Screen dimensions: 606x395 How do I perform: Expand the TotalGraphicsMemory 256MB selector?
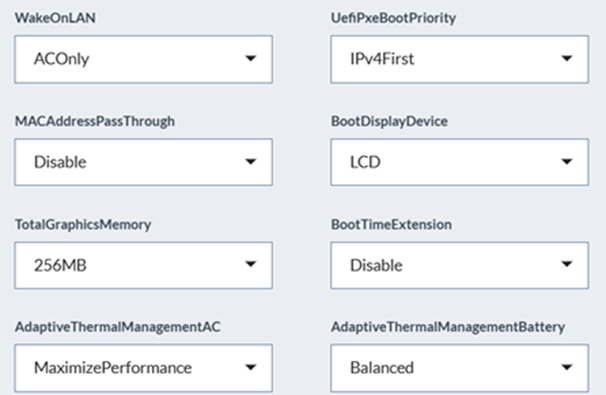(143, 265)
